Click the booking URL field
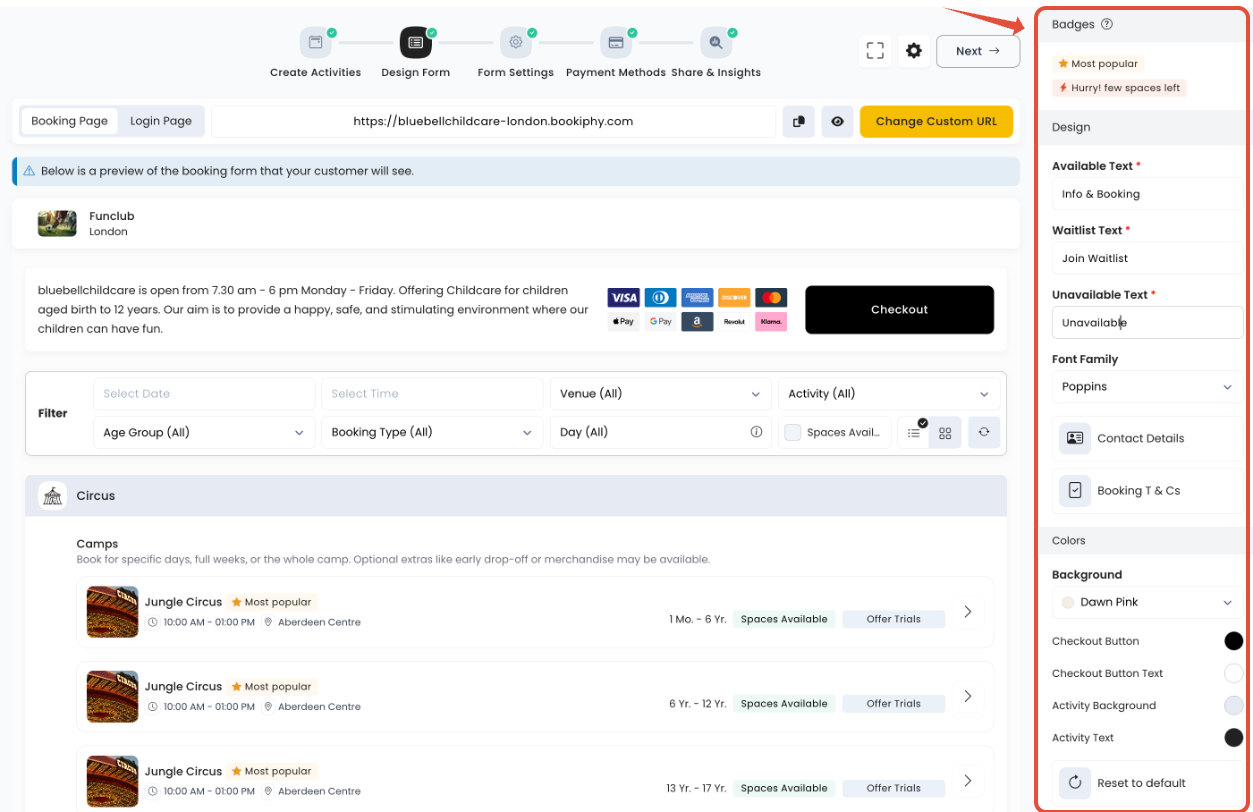 coord(493,122)
